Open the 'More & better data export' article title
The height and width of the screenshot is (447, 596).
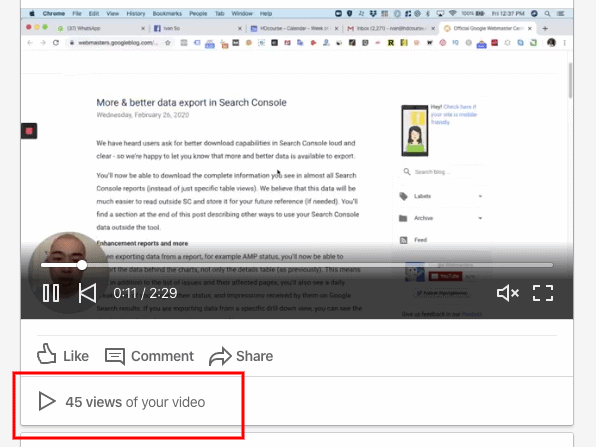(191, 103)
